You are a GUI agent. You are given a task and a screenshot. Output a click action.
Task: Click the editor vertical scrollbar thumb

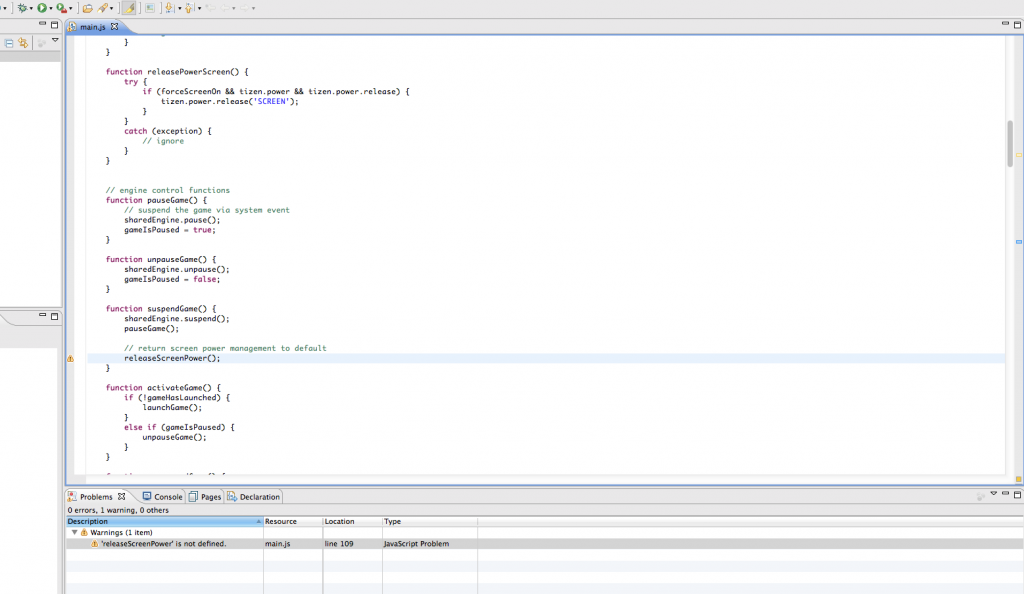coord(1010,143)
